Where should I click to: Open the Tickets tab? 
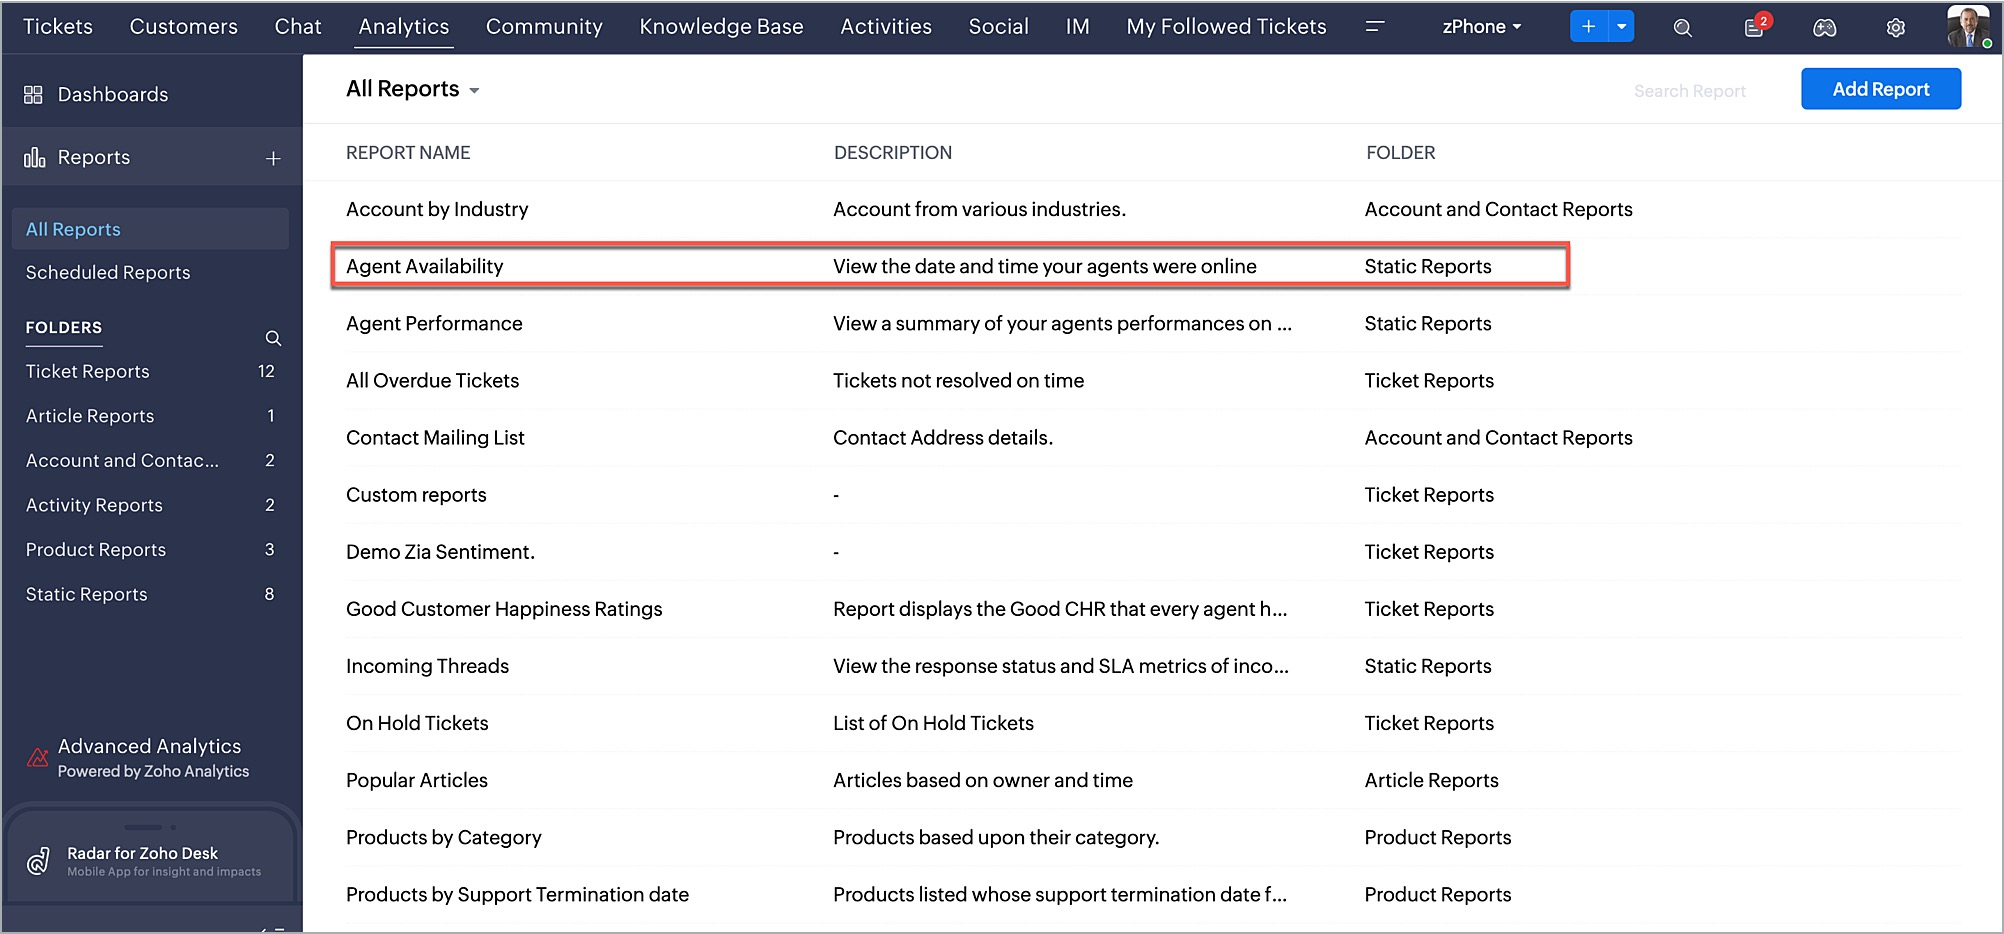pos(58,27)
